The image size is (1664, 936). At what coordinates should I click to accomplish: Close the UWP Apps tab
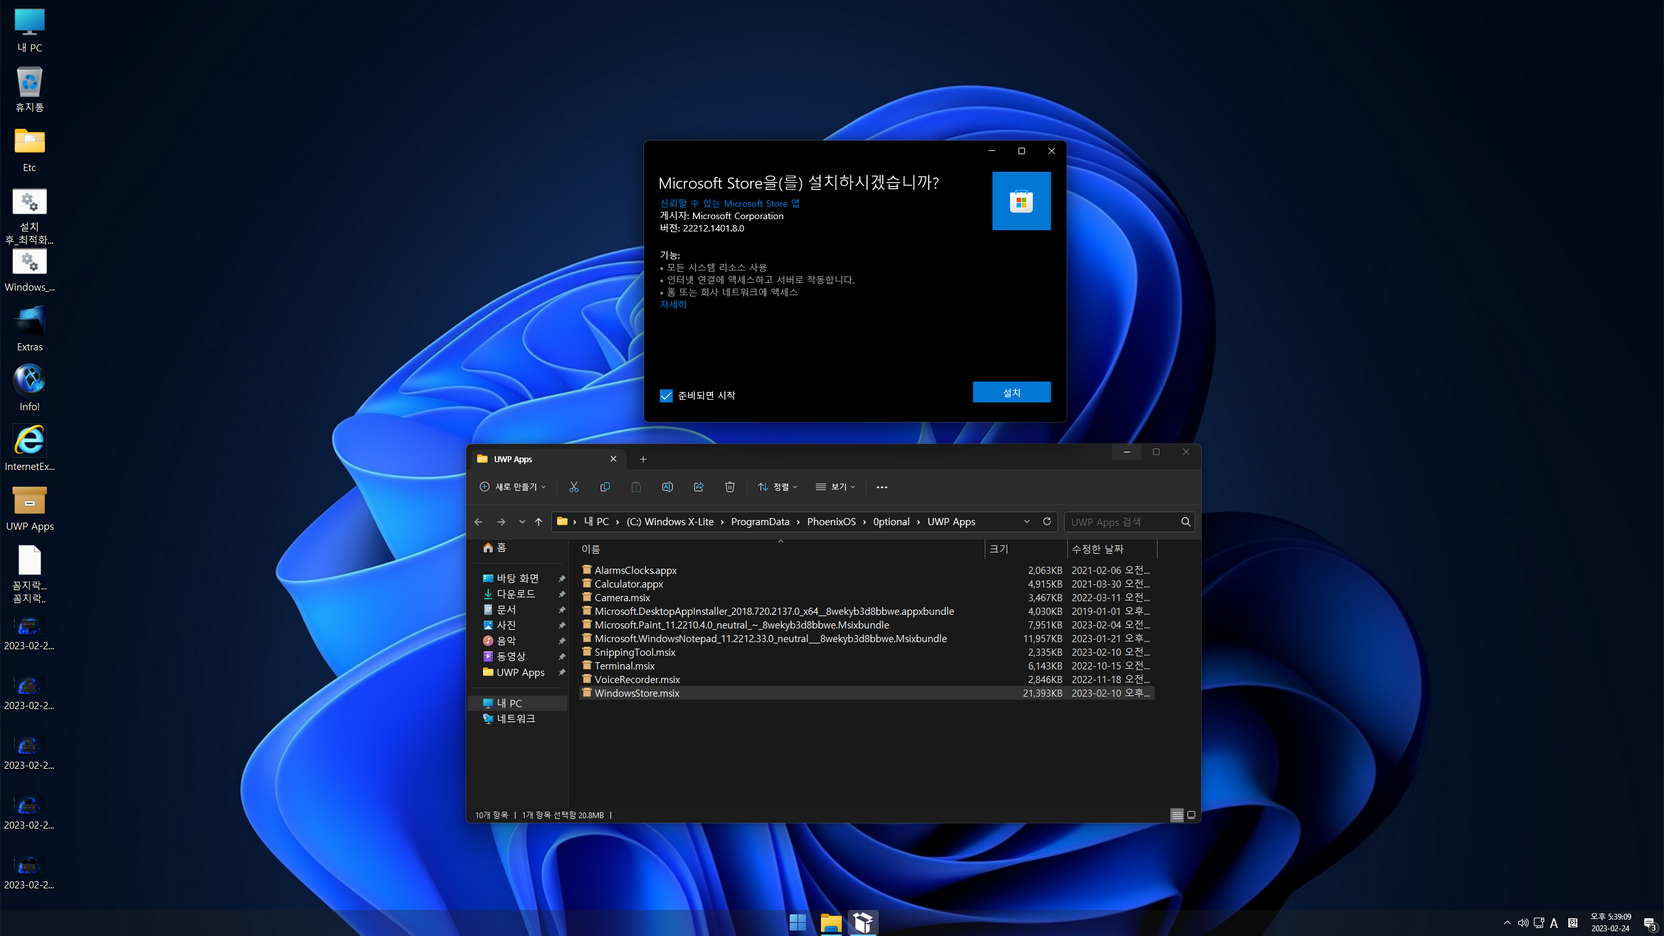[x=613, y=459]
